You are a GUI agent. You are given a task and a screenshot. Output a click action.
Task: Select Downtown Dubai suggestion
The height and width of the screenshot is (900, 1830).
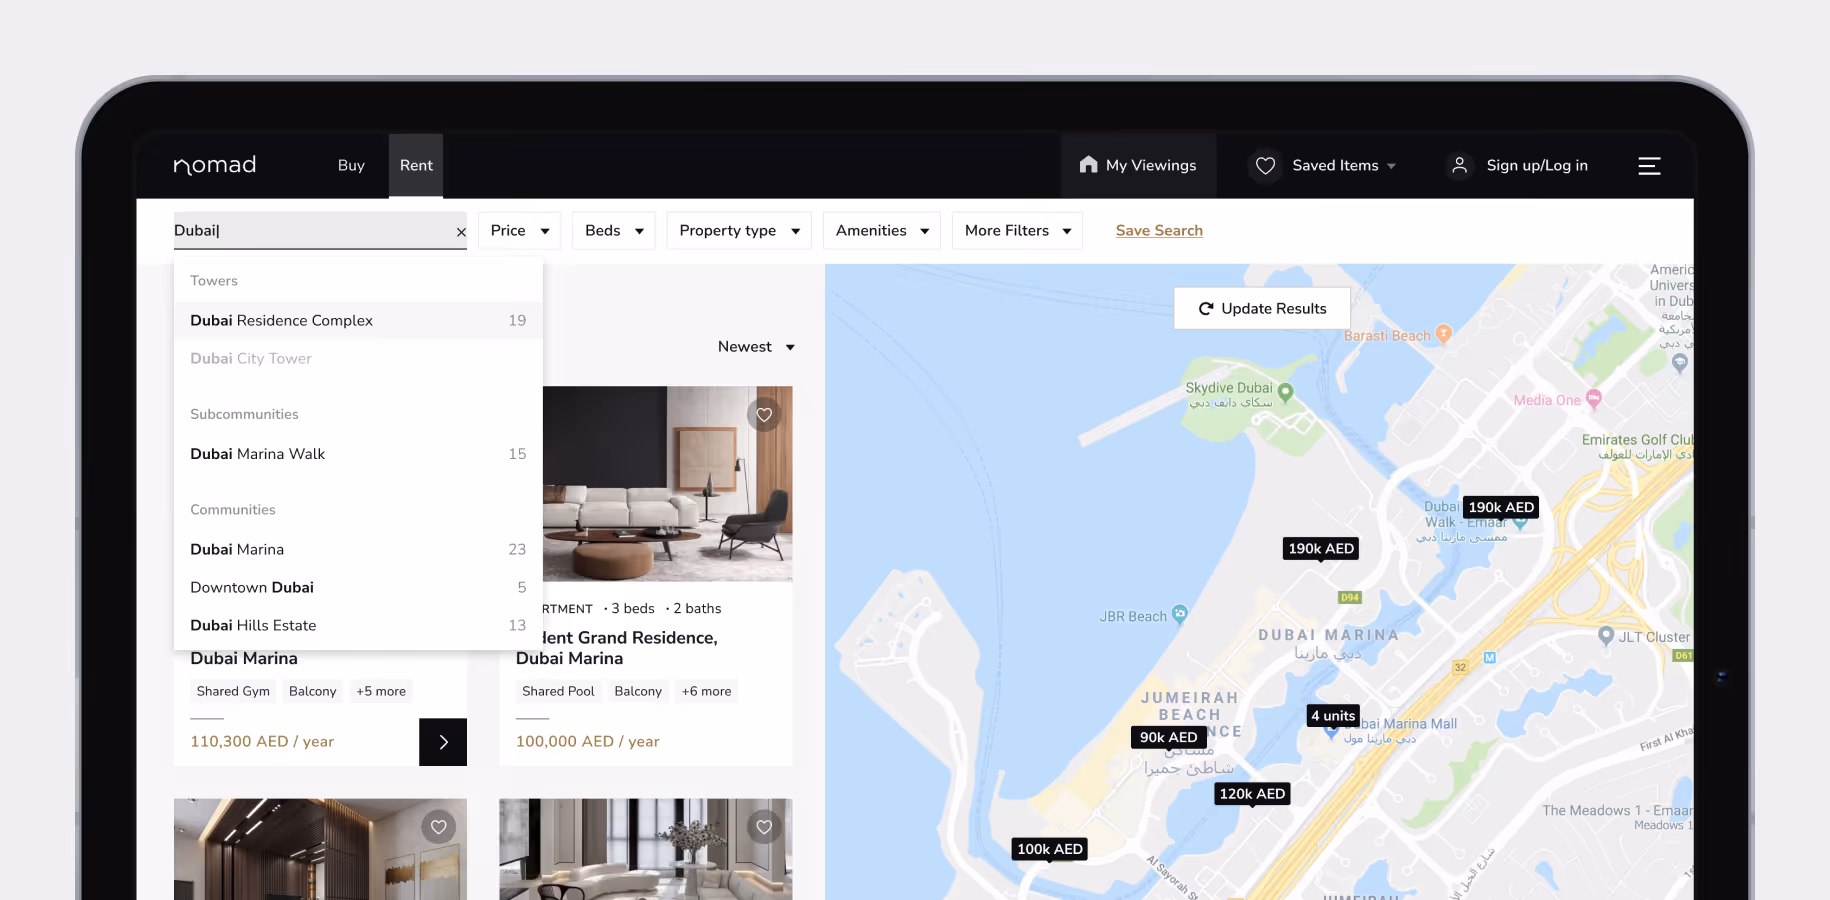click(358, 588)
